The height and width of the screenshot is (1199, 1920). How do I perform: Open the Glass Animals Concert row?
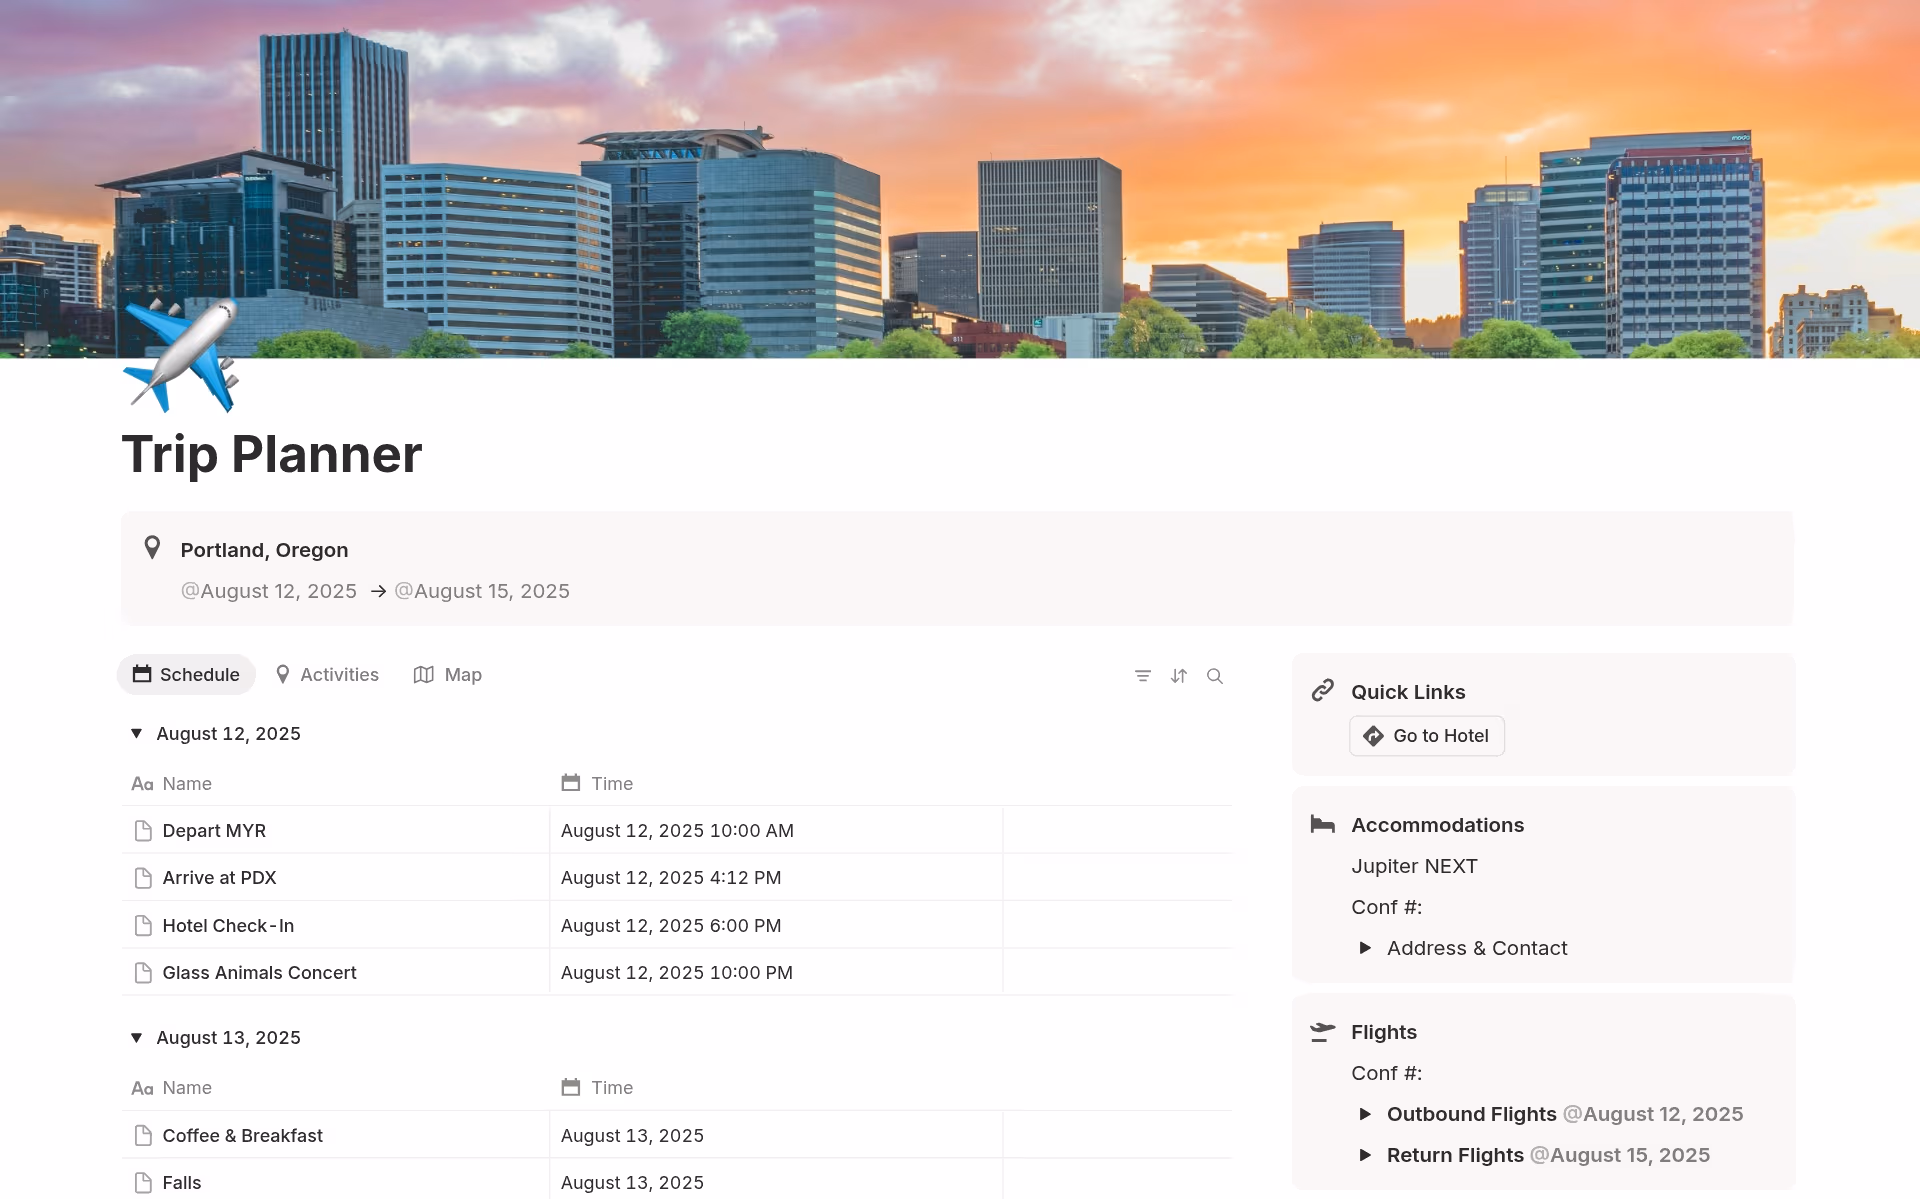[259, 971]
